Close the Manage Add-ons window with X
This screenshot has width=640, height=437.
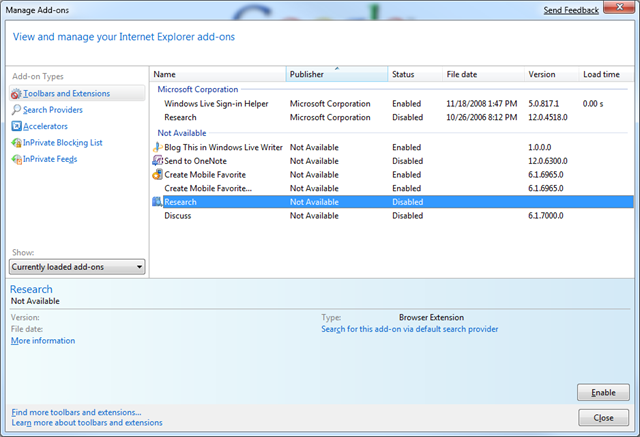619,7
